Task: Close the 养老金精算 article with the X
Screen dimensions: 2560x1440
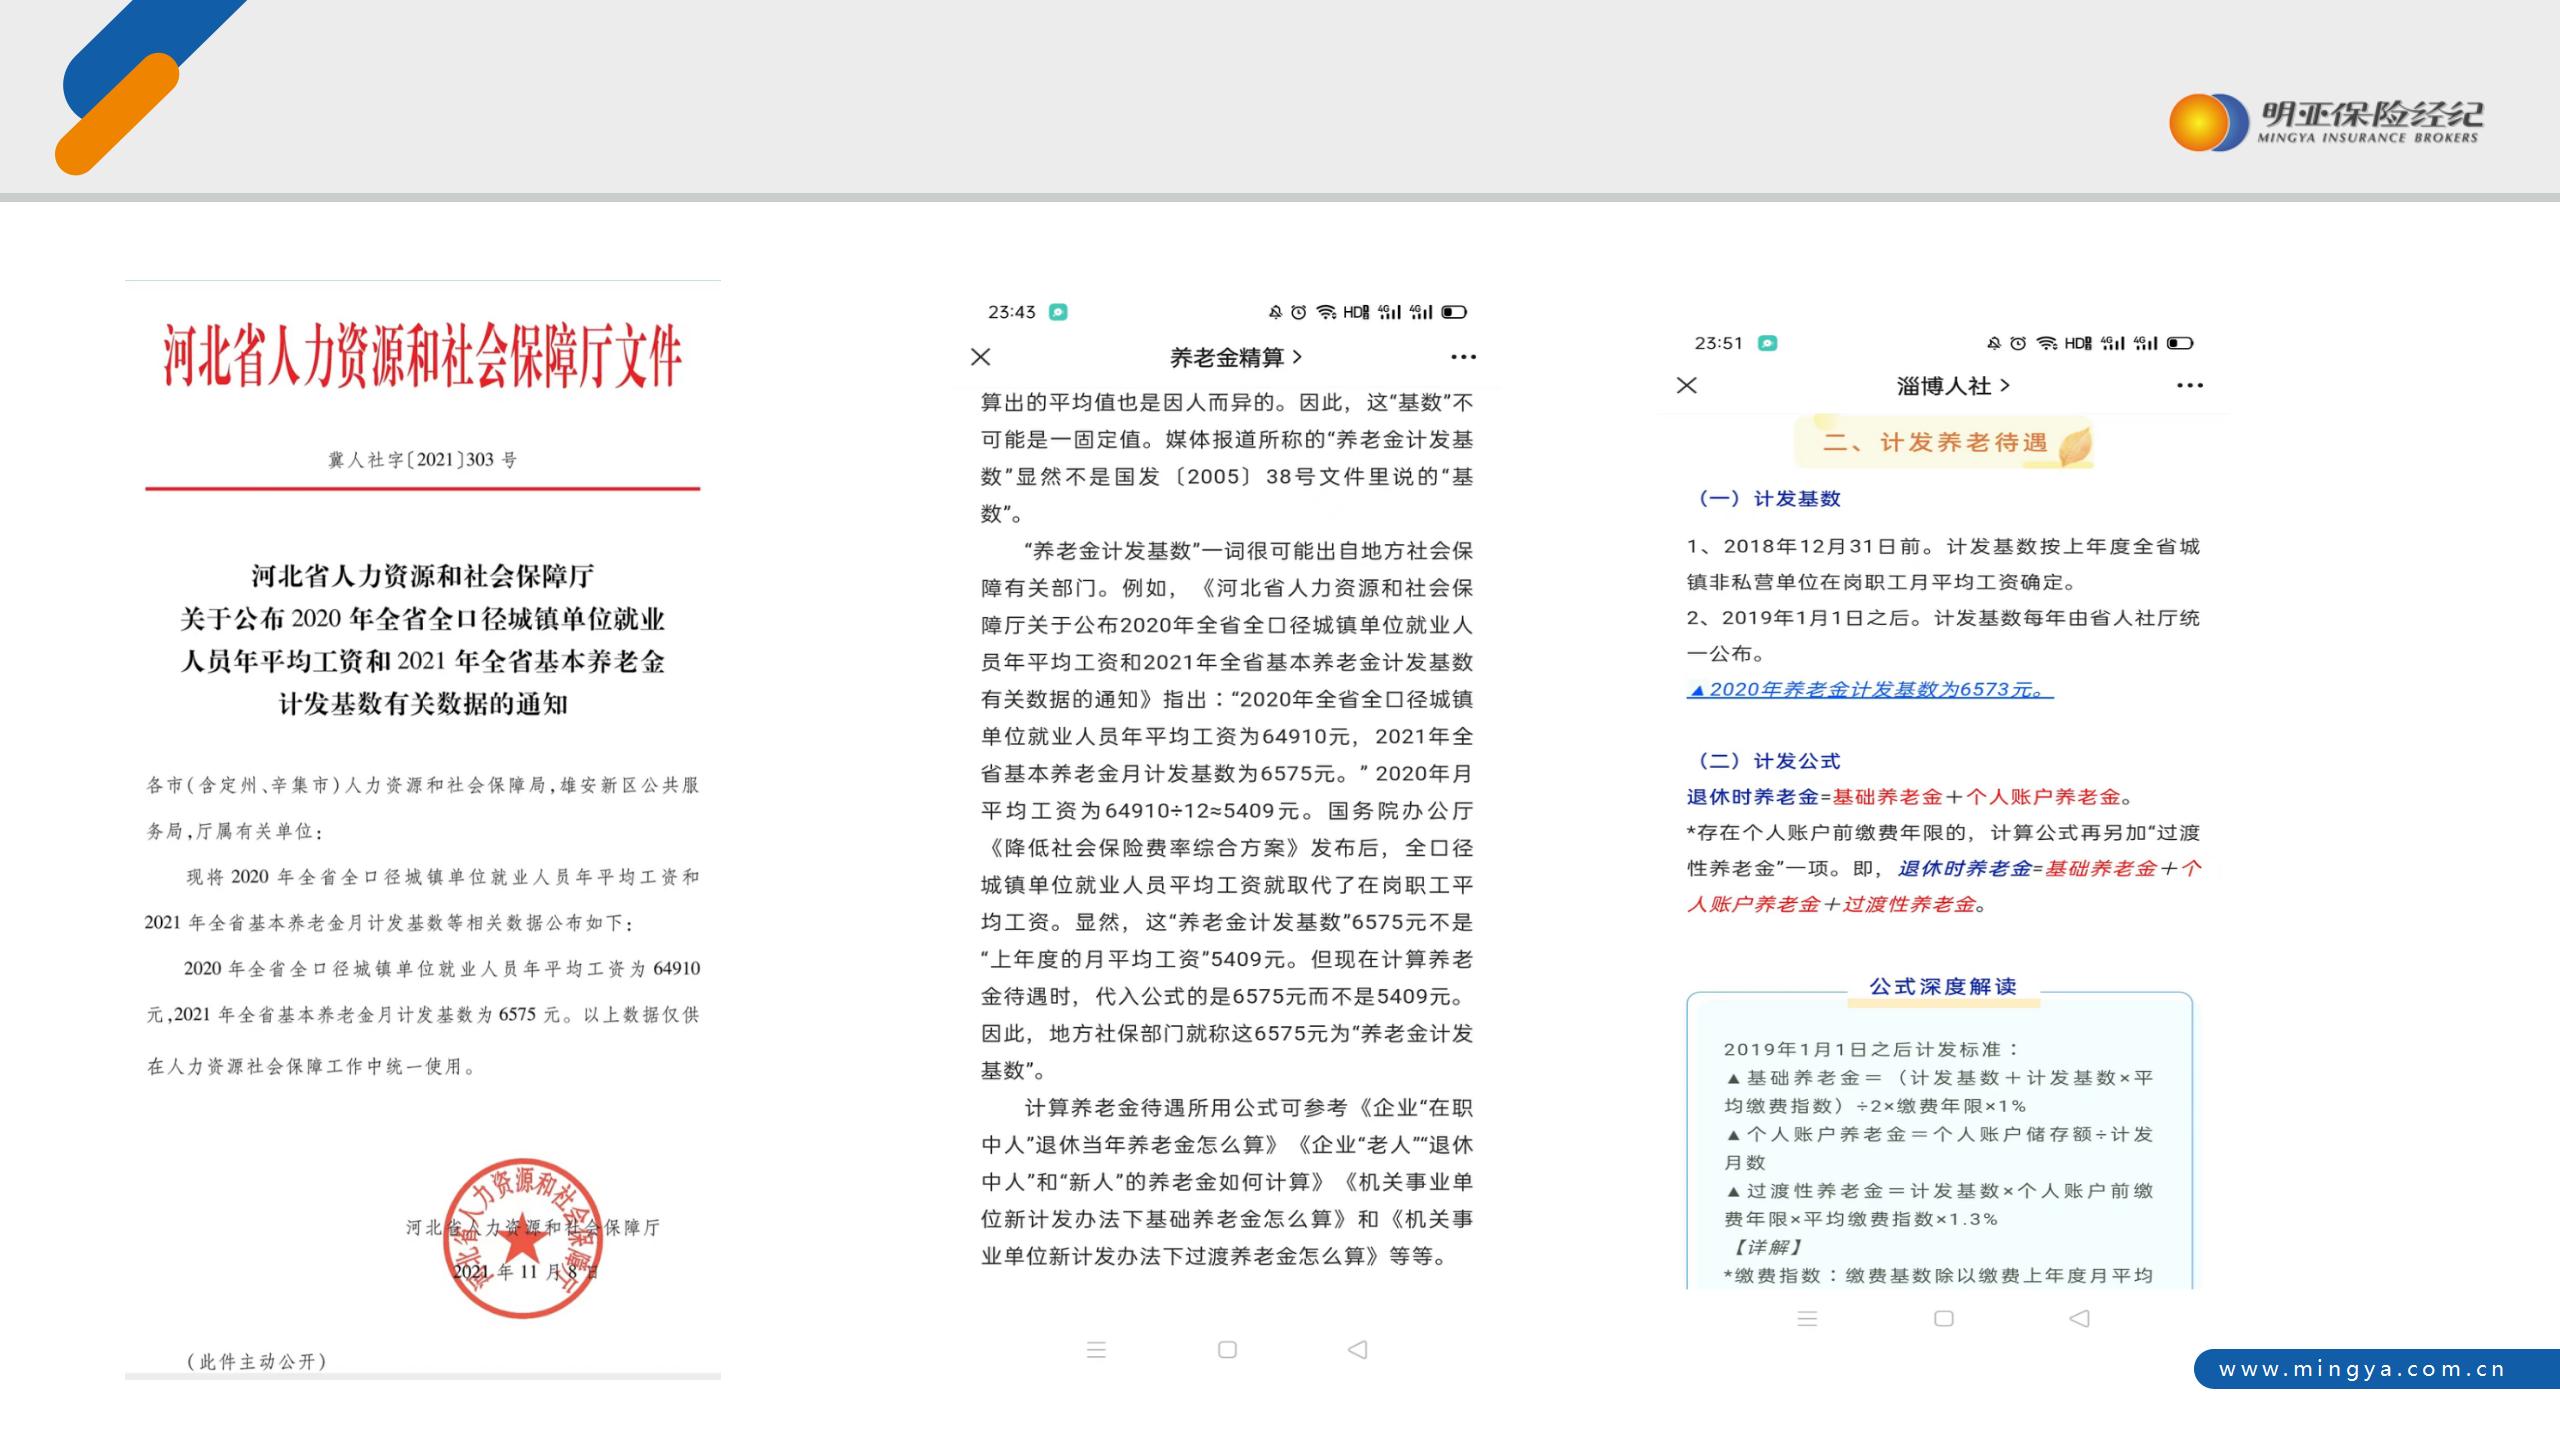Action: pos(982,357)
